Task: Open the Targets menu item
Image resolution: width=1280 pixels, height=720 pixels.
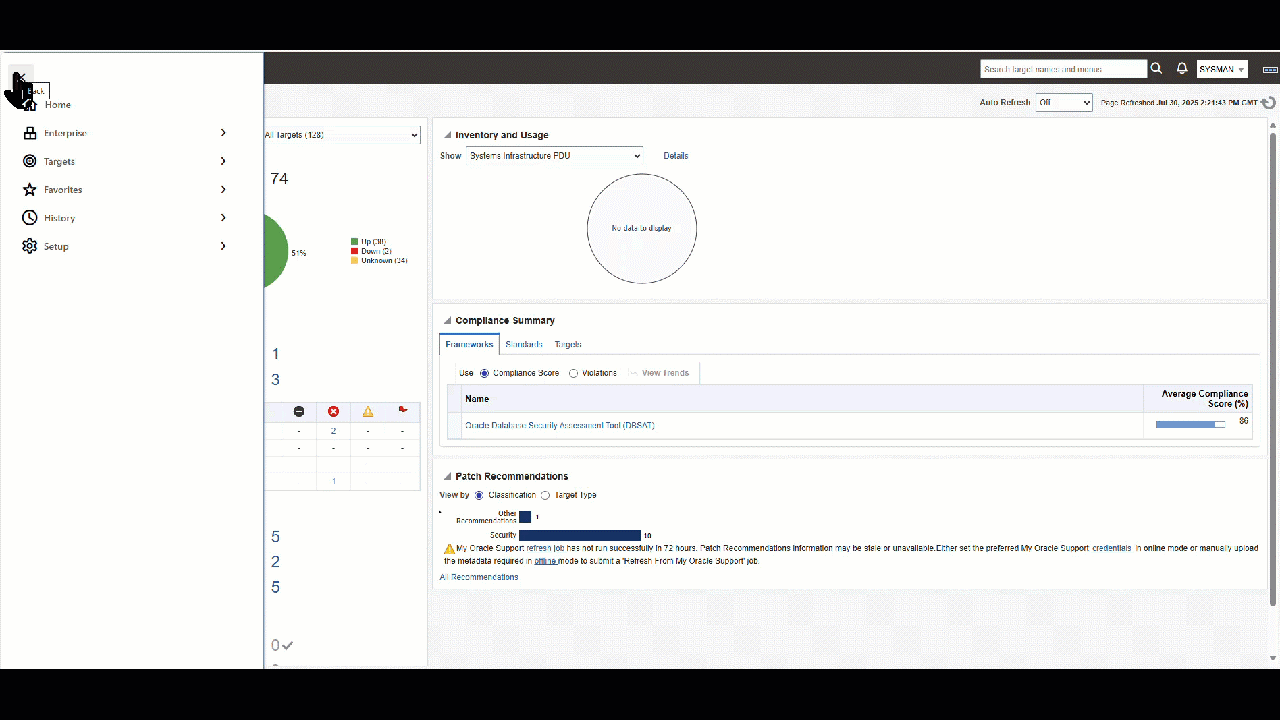Action: [59, 162]
